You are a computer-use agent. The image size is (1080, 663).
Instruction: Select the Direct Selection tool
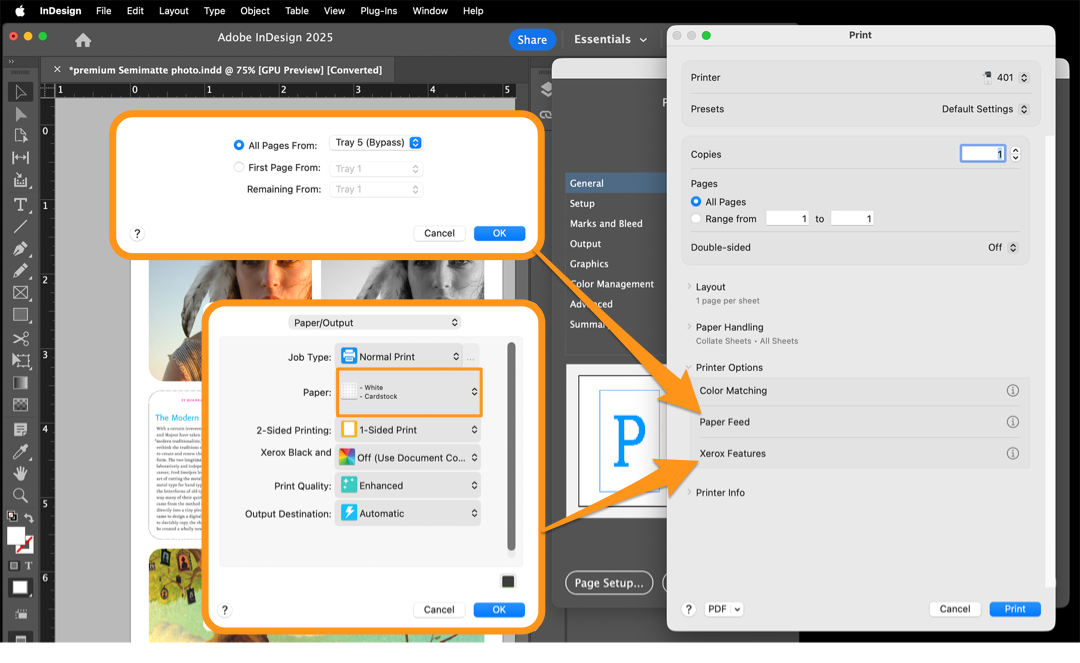[21, 114]
